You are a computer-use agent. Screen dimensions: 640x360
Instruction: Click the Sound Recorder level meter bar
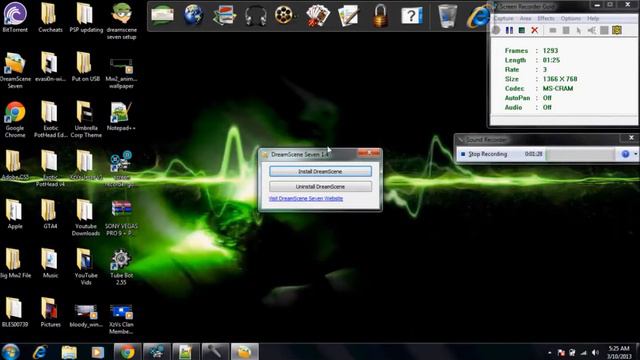coord(580,154)
